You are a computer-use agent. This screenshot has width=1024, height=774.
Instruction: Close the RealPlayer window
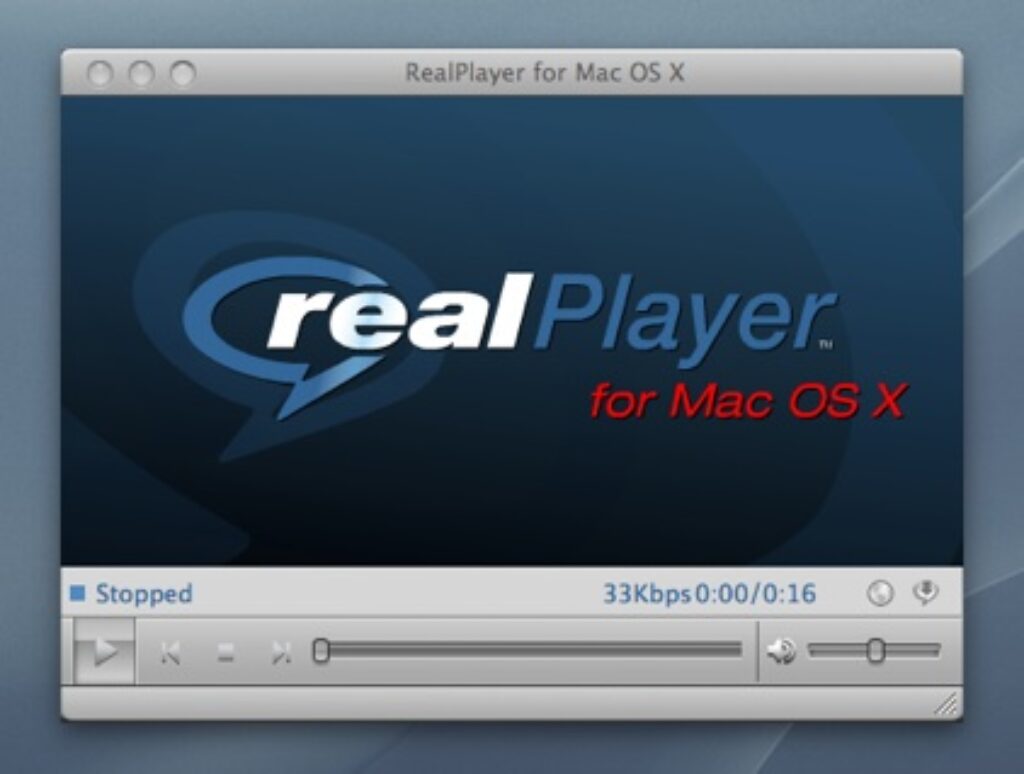click(100, 73)
